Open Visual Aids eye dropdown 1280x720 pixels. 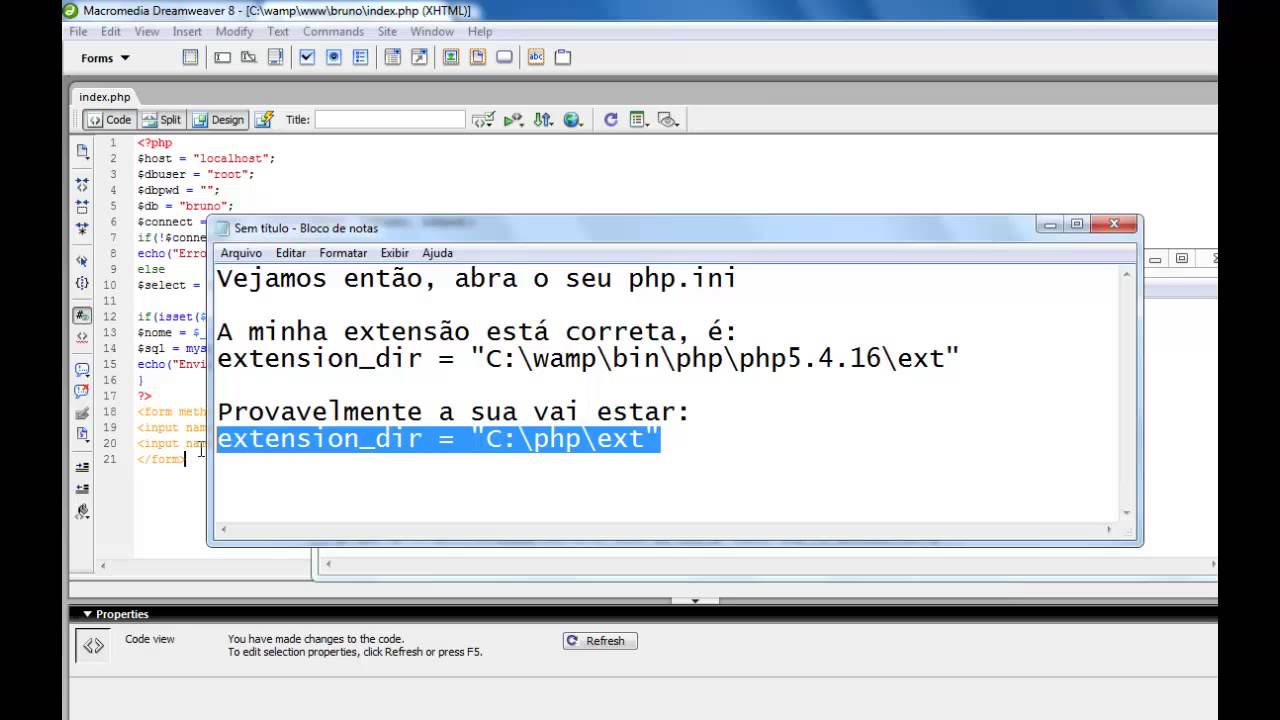[668, 120]
